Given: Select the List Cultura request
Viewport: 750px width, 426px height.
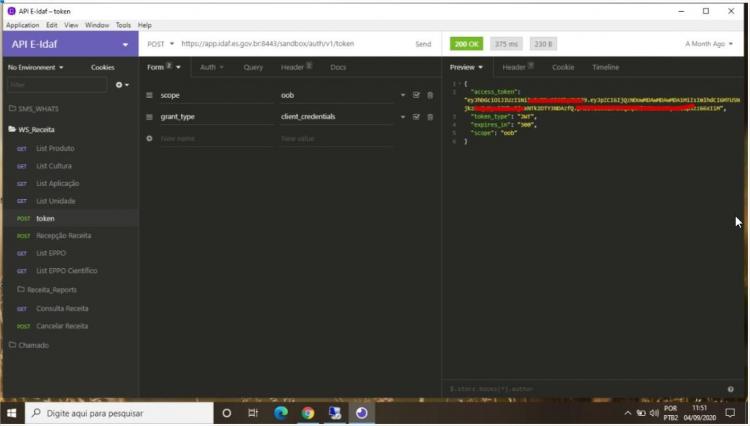Looking at the screenshot, I should point(54,166).
